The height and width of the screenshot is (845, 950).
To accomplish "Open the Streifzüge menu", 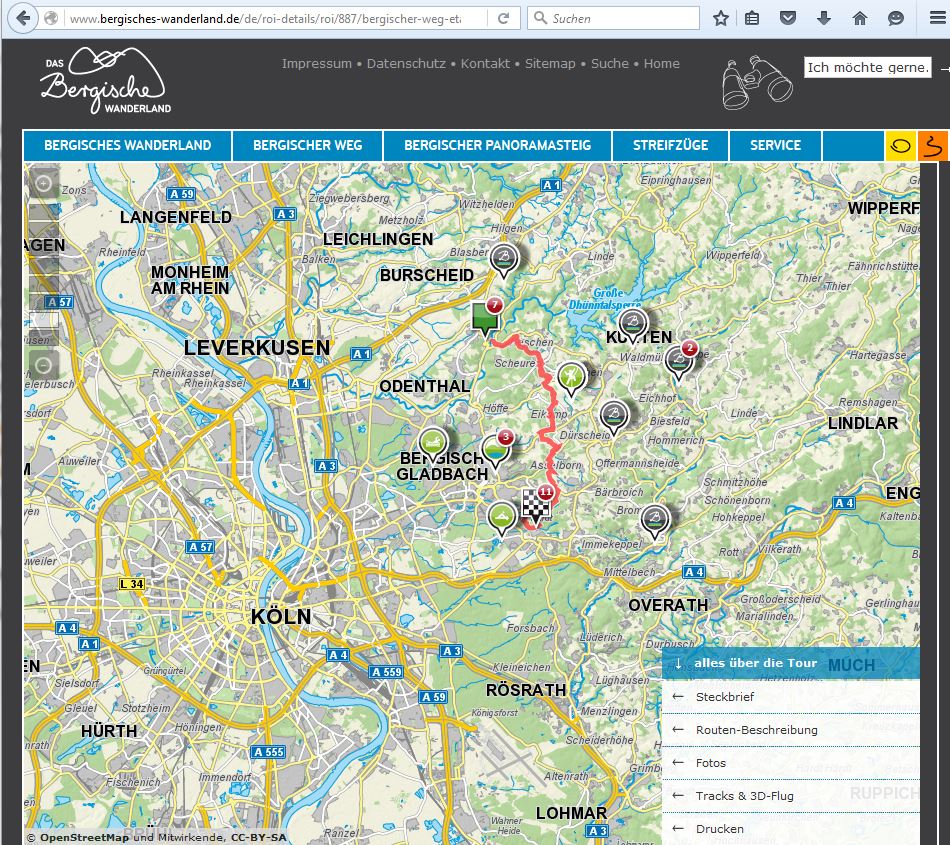I will (670, 145).
